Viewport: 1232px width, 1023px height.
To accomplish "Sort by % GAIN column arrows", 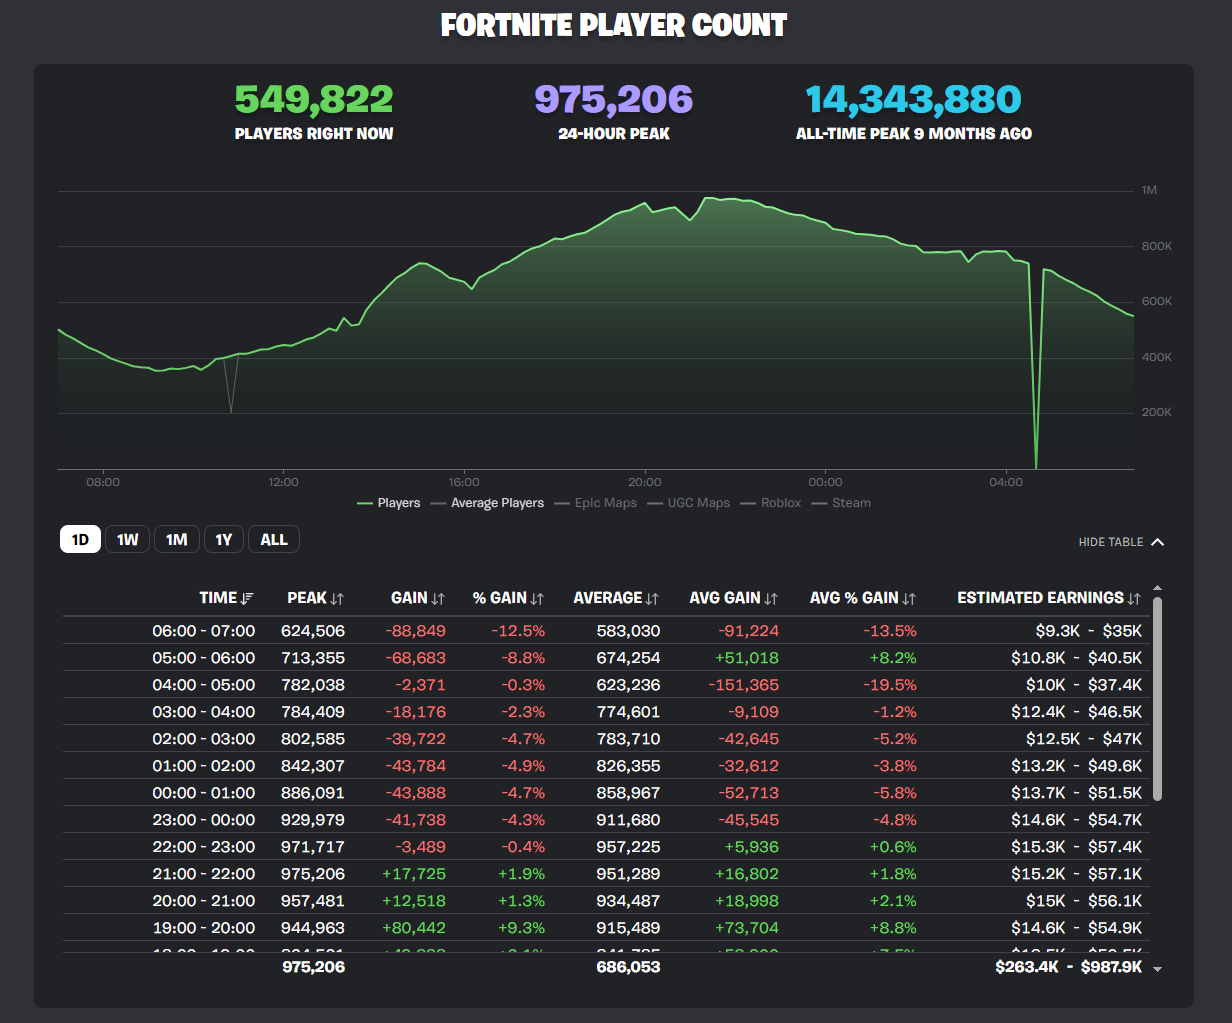I will click(x=537, y=598).
